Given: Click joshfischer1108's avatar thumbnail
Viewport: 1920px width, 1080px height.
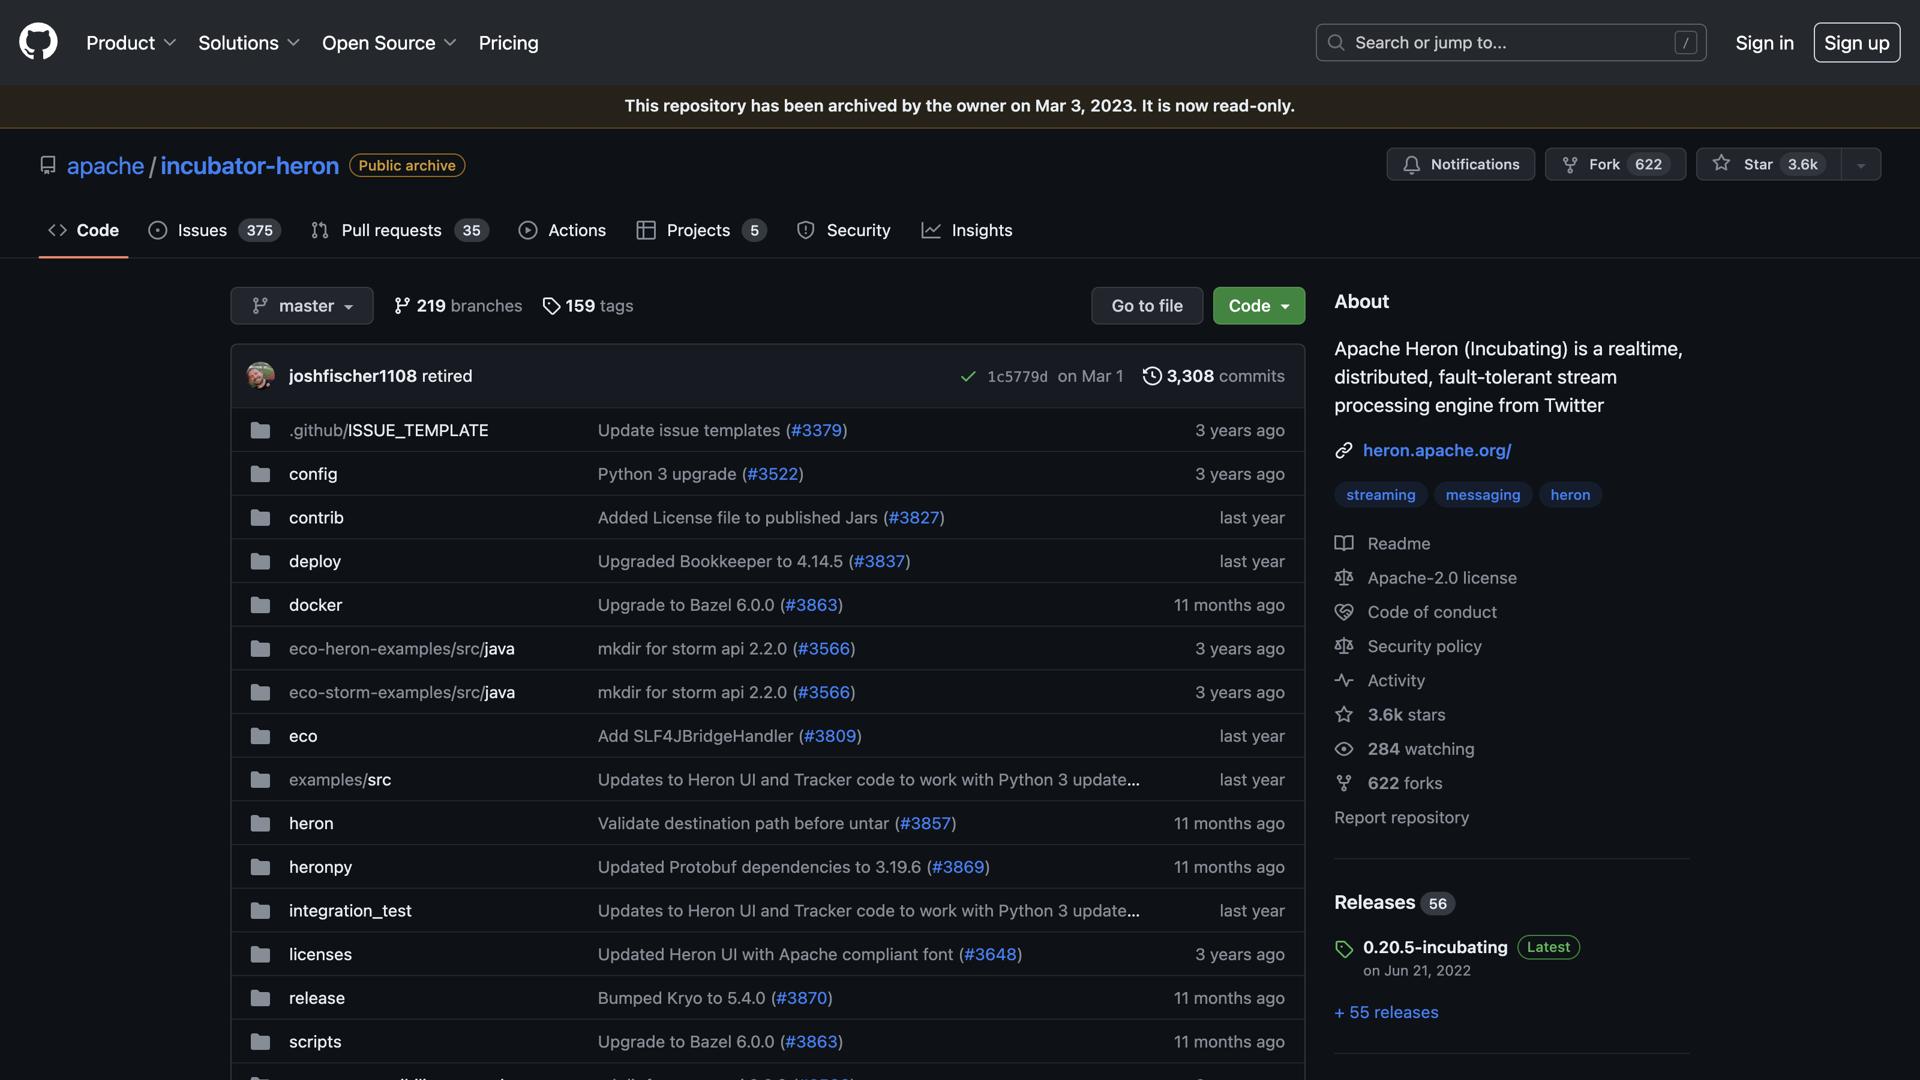Looking at the screenshot, I should [261, 376].
